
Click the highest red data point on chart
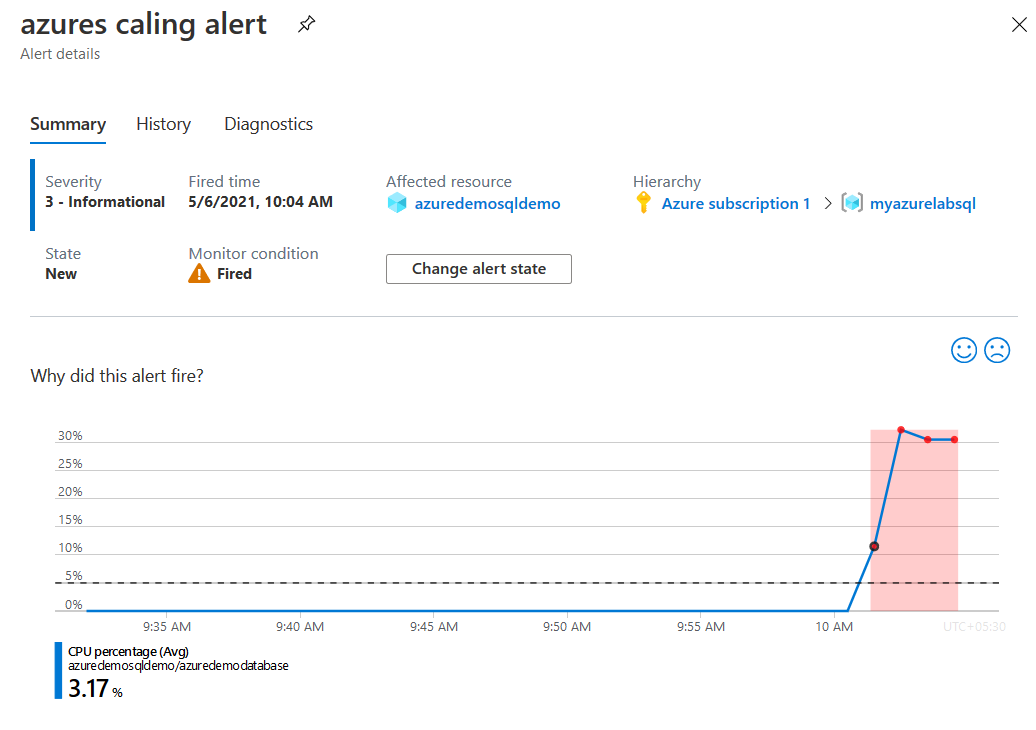pos(901,430)
